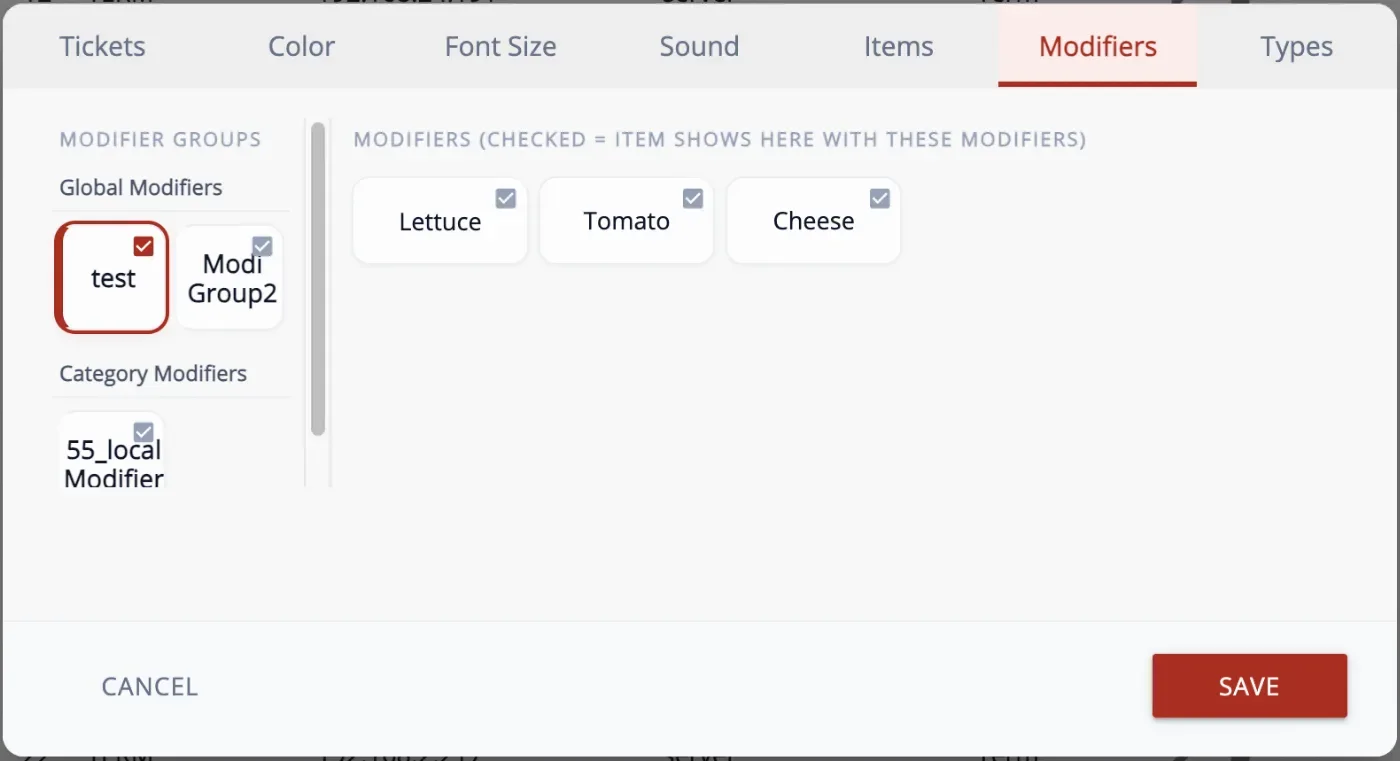This screenshot has height=761, width=1400.
Task: Uncheck the Cheese modifier checkbox
Action: coord(879,198)
